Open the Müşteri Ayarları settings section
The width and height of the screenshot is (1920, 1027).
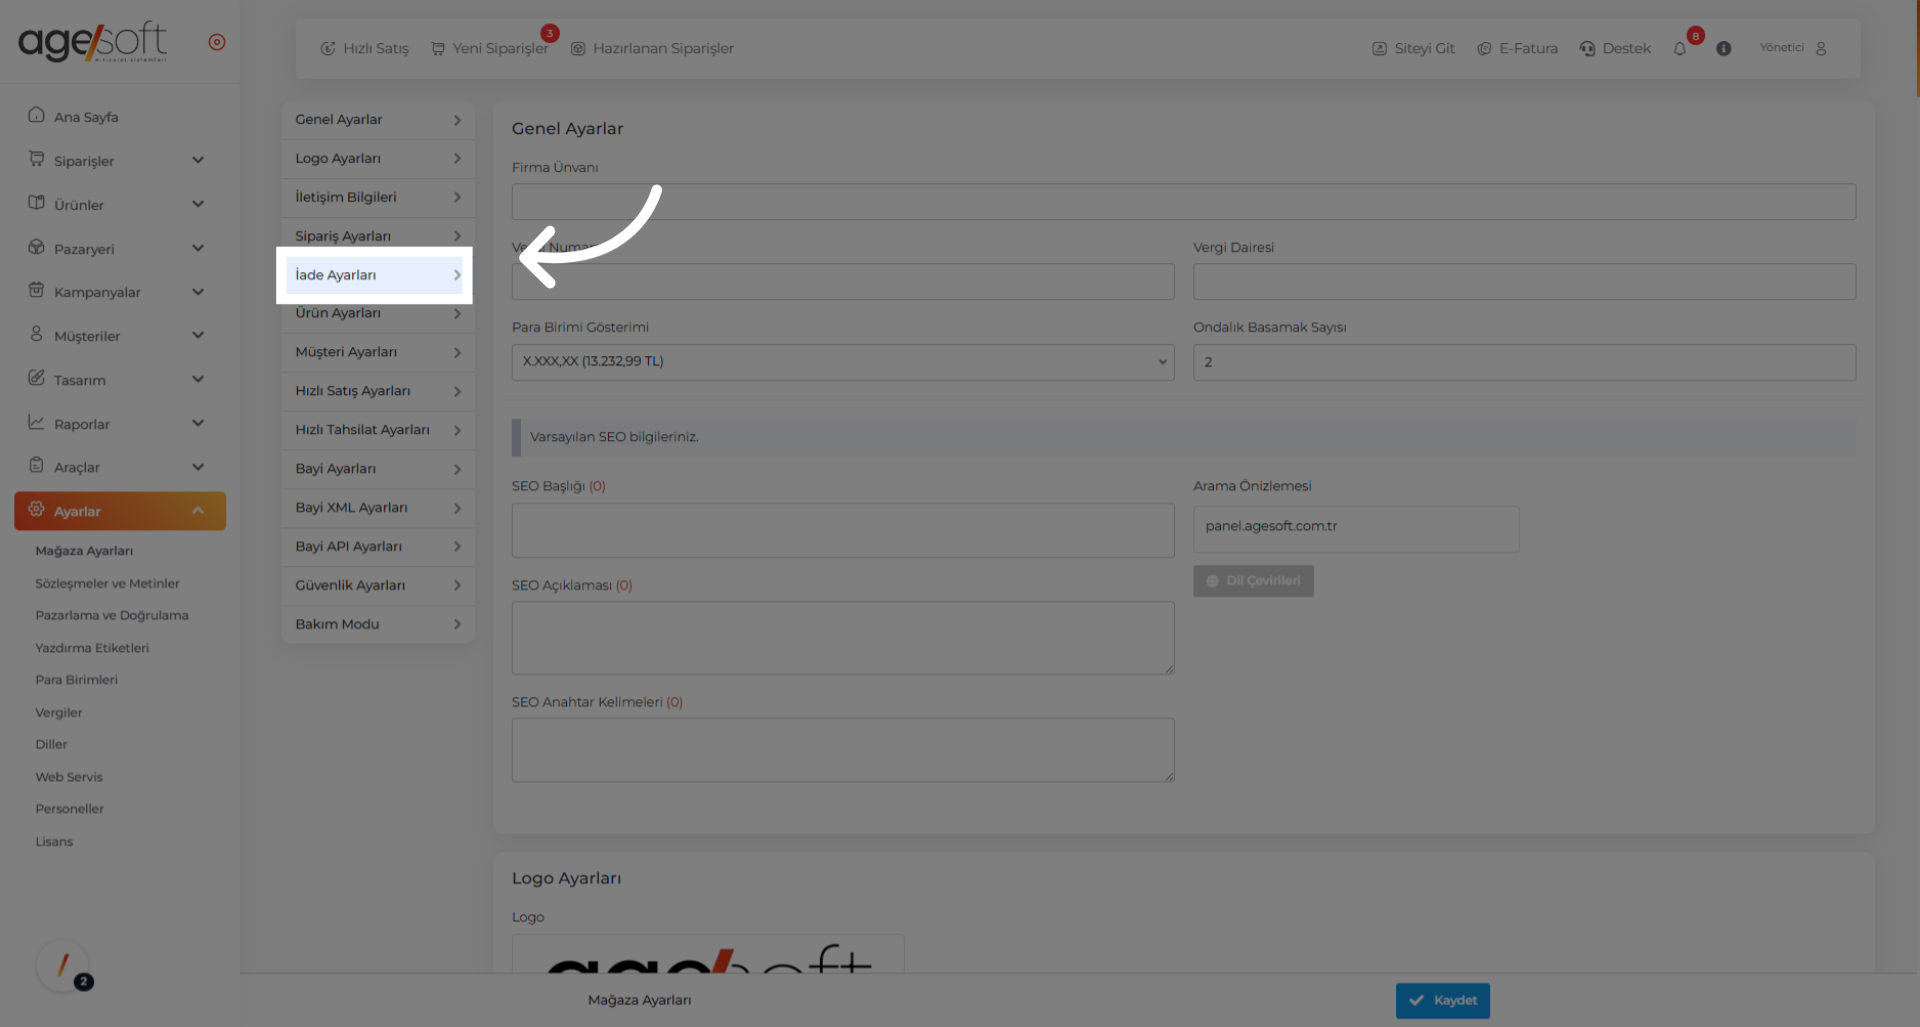(378, 353)
